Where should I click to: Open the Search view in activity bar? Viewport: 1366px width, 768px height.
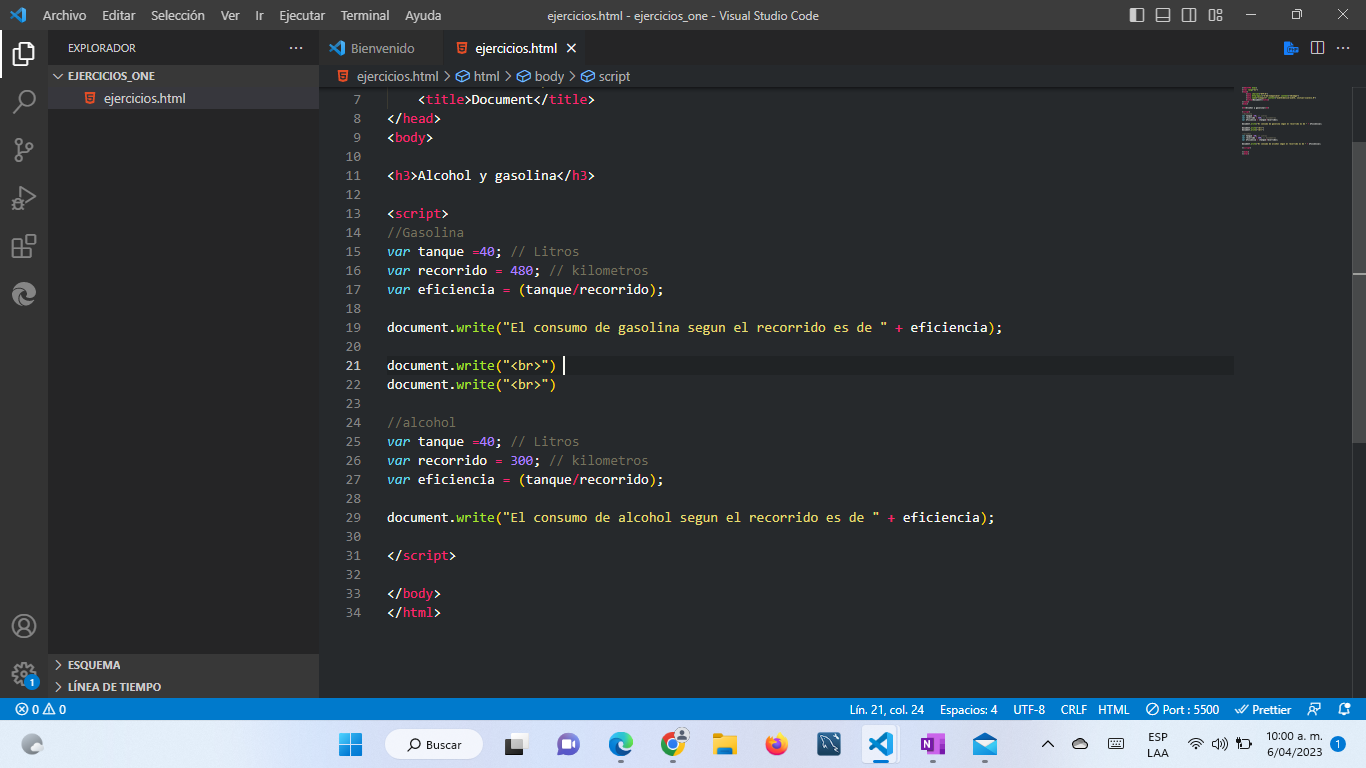click(x=24, y=101)
